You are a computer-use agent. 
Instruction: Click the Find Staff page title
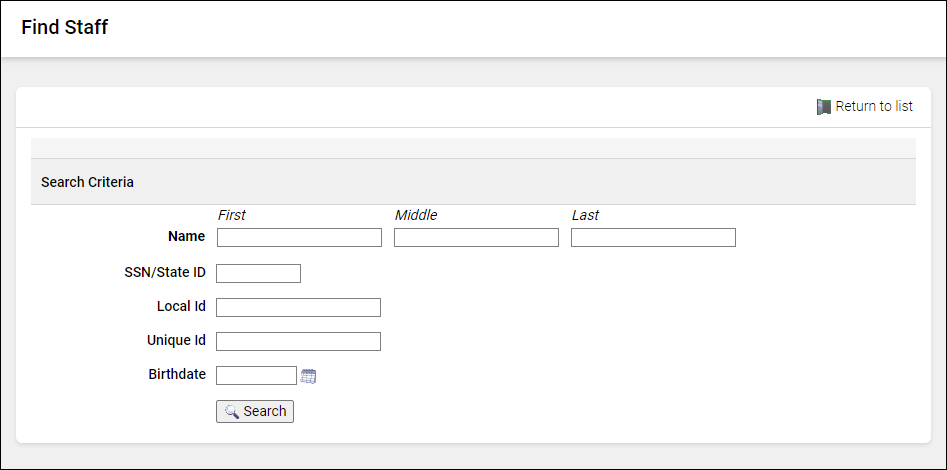click(x=64, y=28)
